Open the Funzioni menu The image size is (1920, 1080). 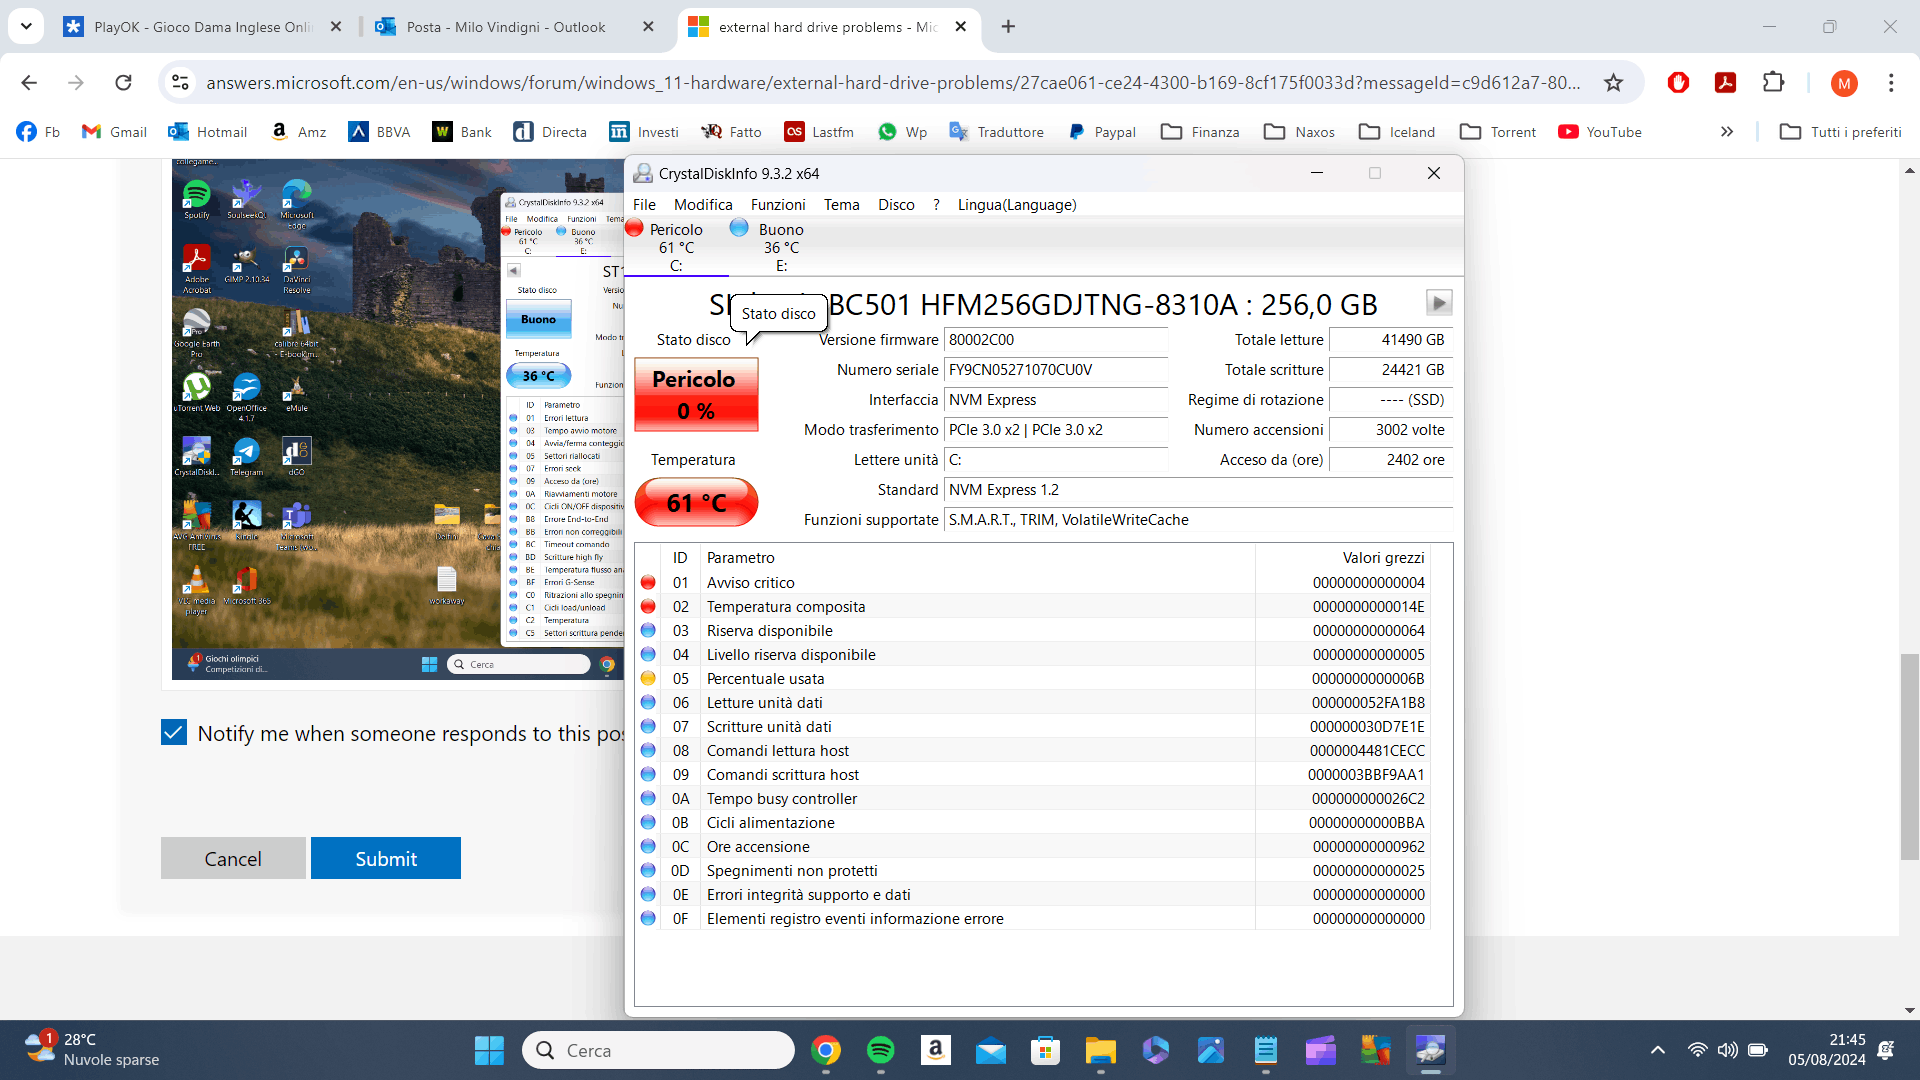[x=777, y=205]
